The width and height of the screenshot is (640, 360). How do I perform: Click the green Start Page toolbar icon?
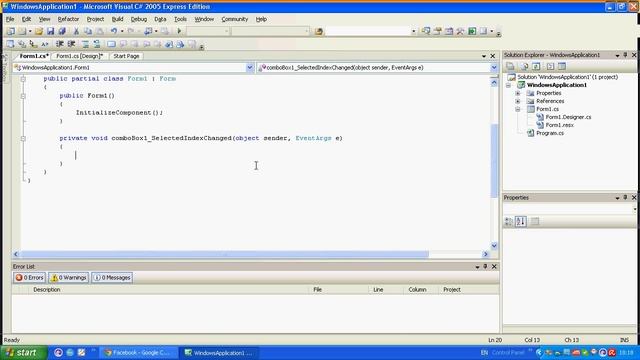click(x=472, y=31)
